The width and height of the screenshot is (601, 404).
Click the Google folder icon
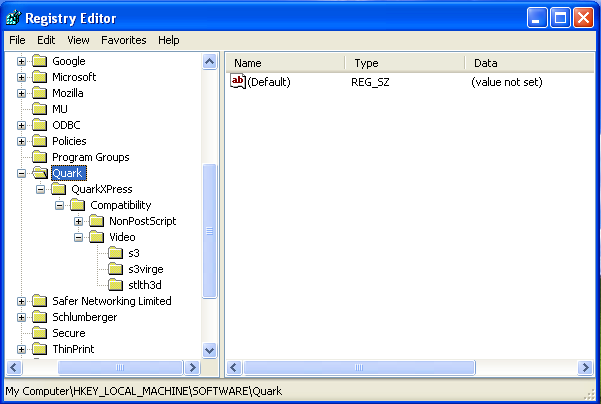tap(39, 61)
